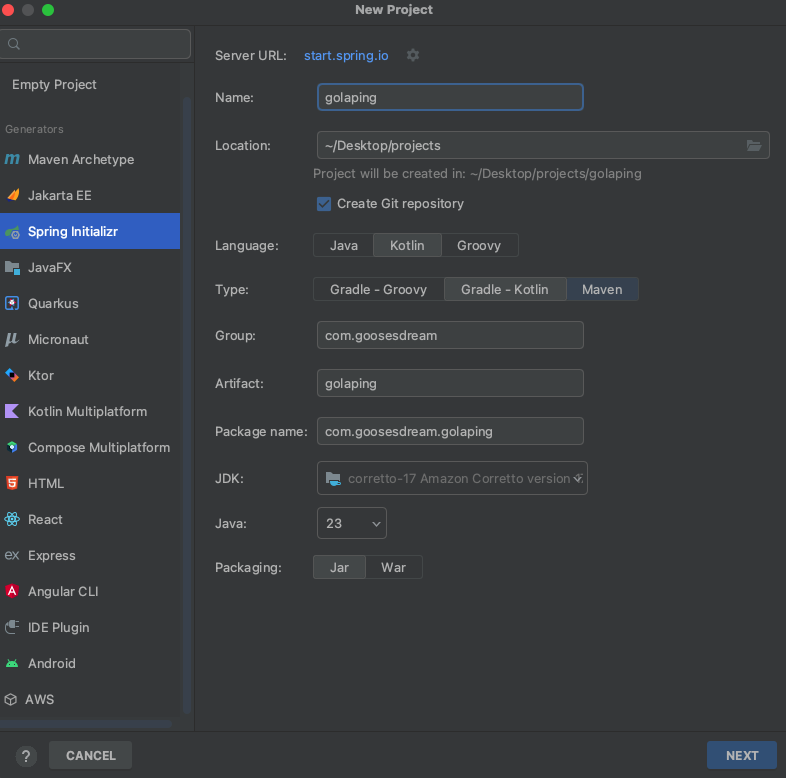Viewport: 786px width, 778px height.
Task: Click the Group input field
Action: click(x=450, y=335)
